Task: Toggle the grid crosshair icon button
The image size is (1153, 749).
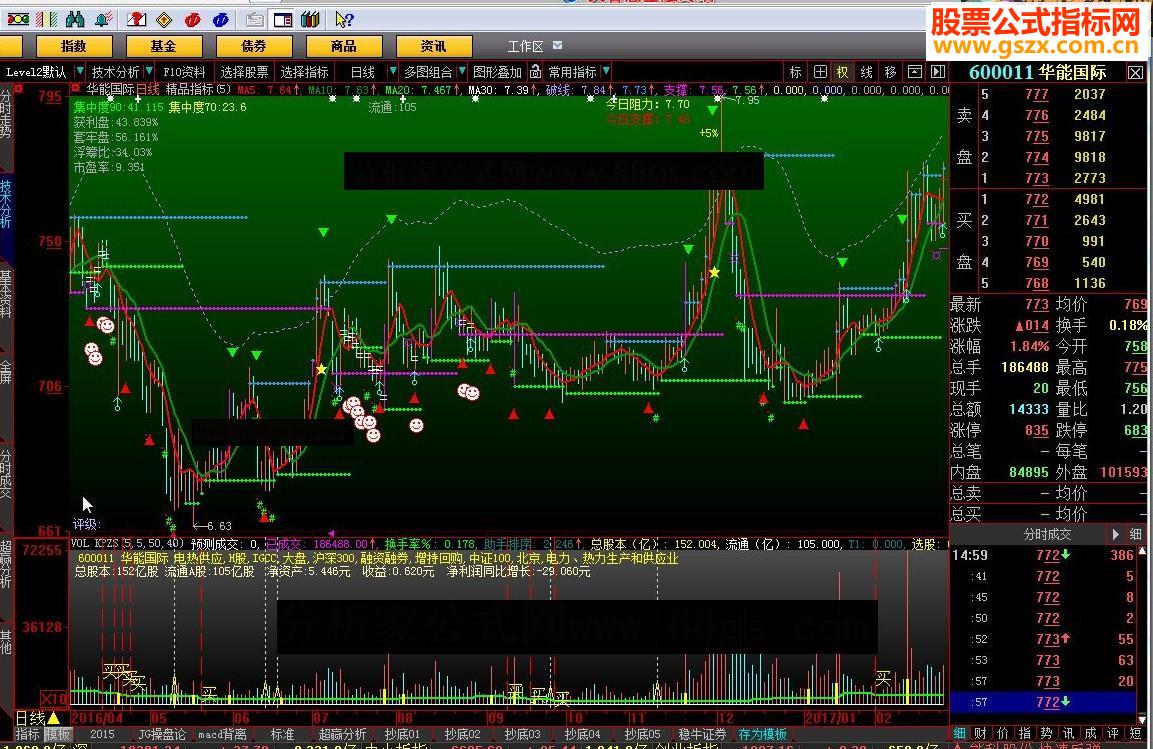Action: (820, 72)
